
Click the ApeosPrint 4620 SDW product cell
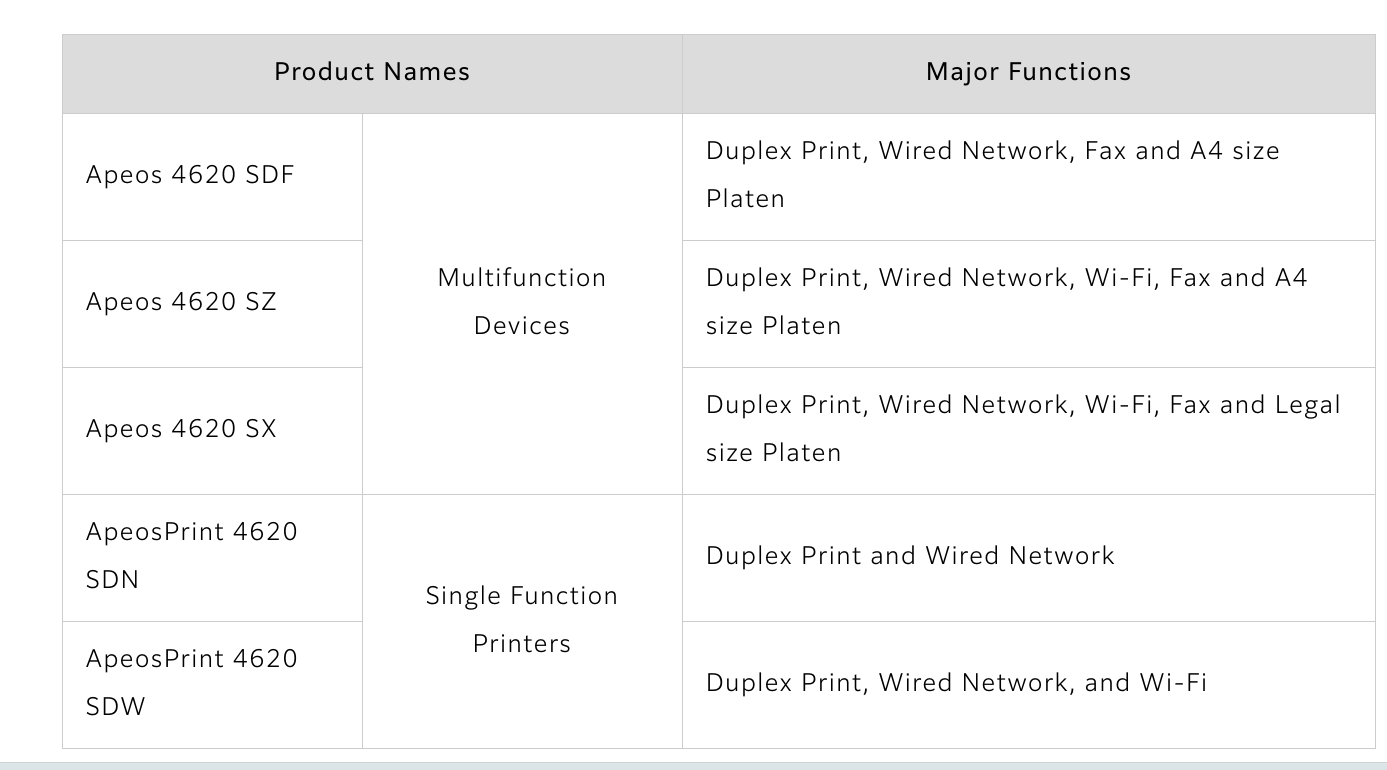213,685
